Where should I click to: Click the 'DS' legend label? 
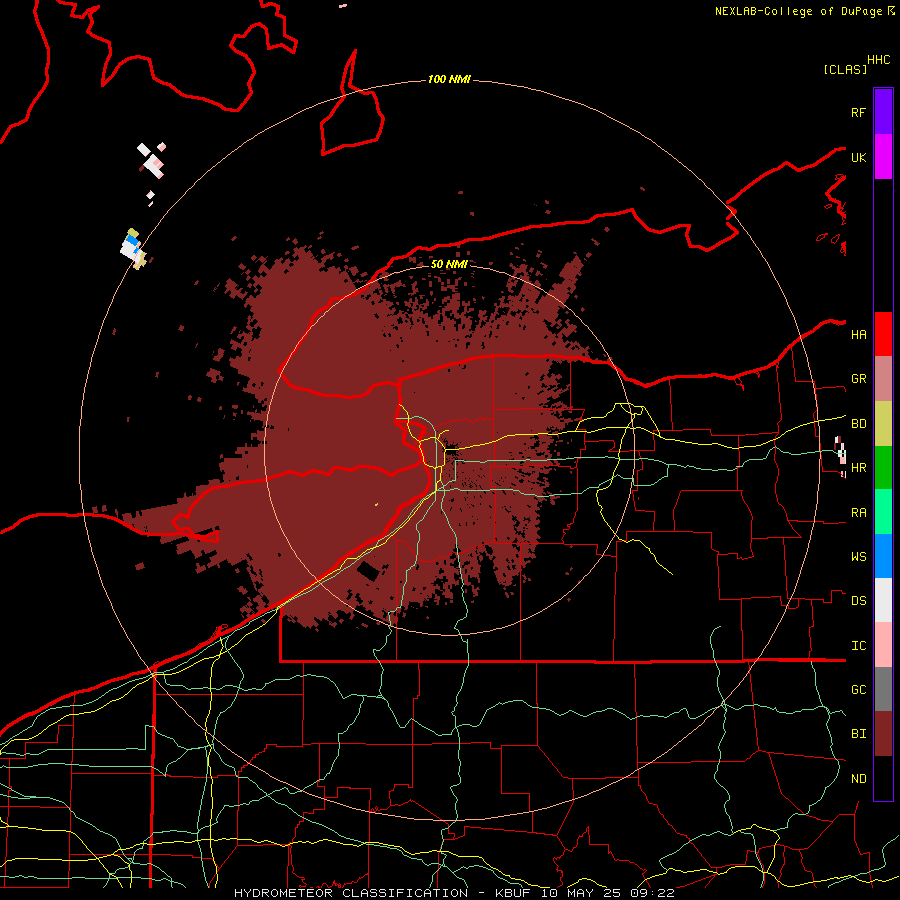coord(858,601)
